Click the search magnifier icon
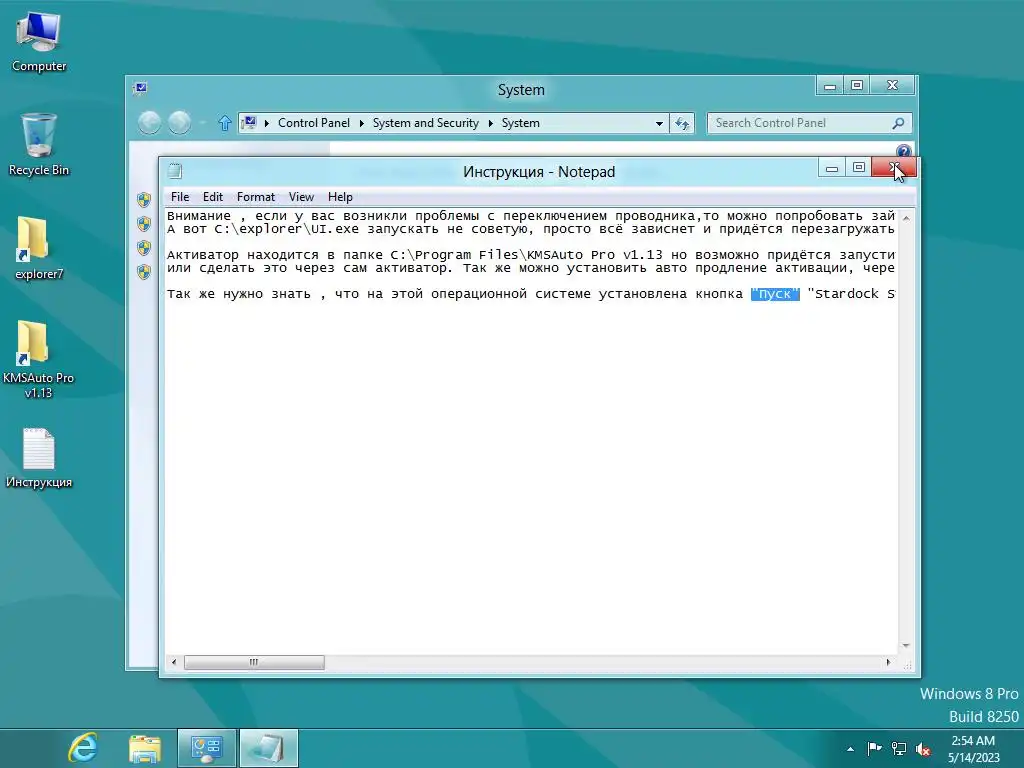The image size is (1024, 768). click(899, 123)
